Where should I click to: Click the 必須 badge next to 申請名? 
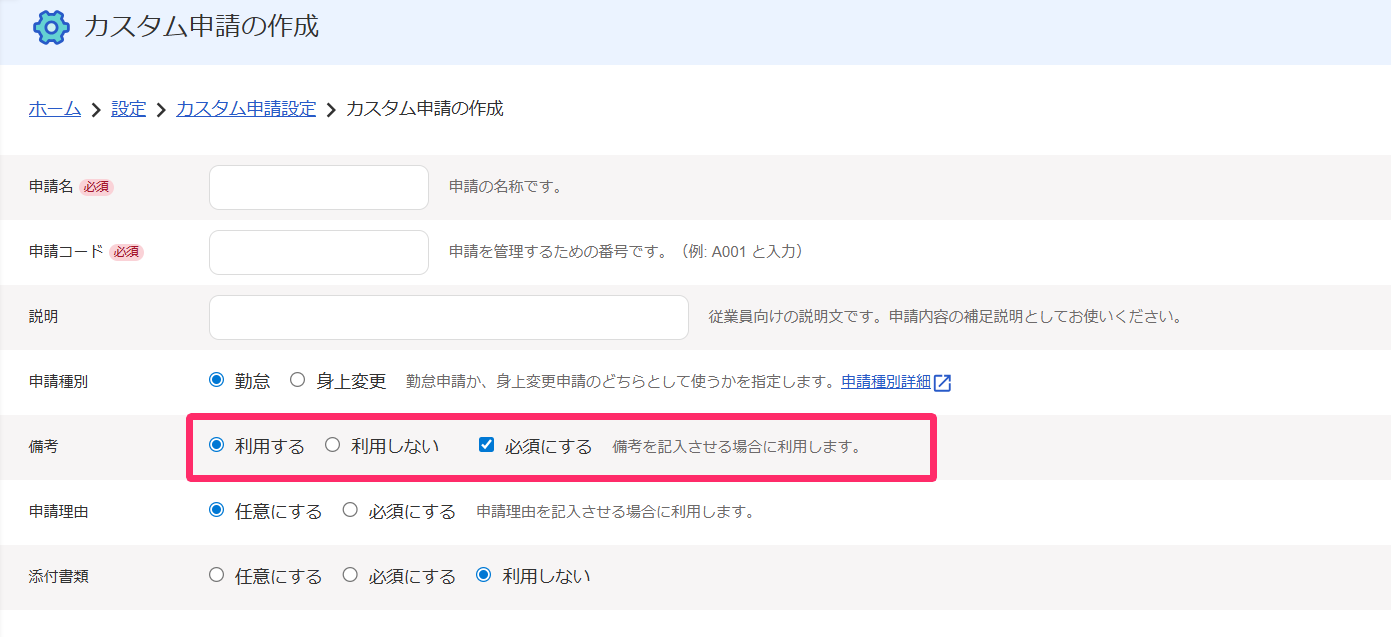pos(96,187)
